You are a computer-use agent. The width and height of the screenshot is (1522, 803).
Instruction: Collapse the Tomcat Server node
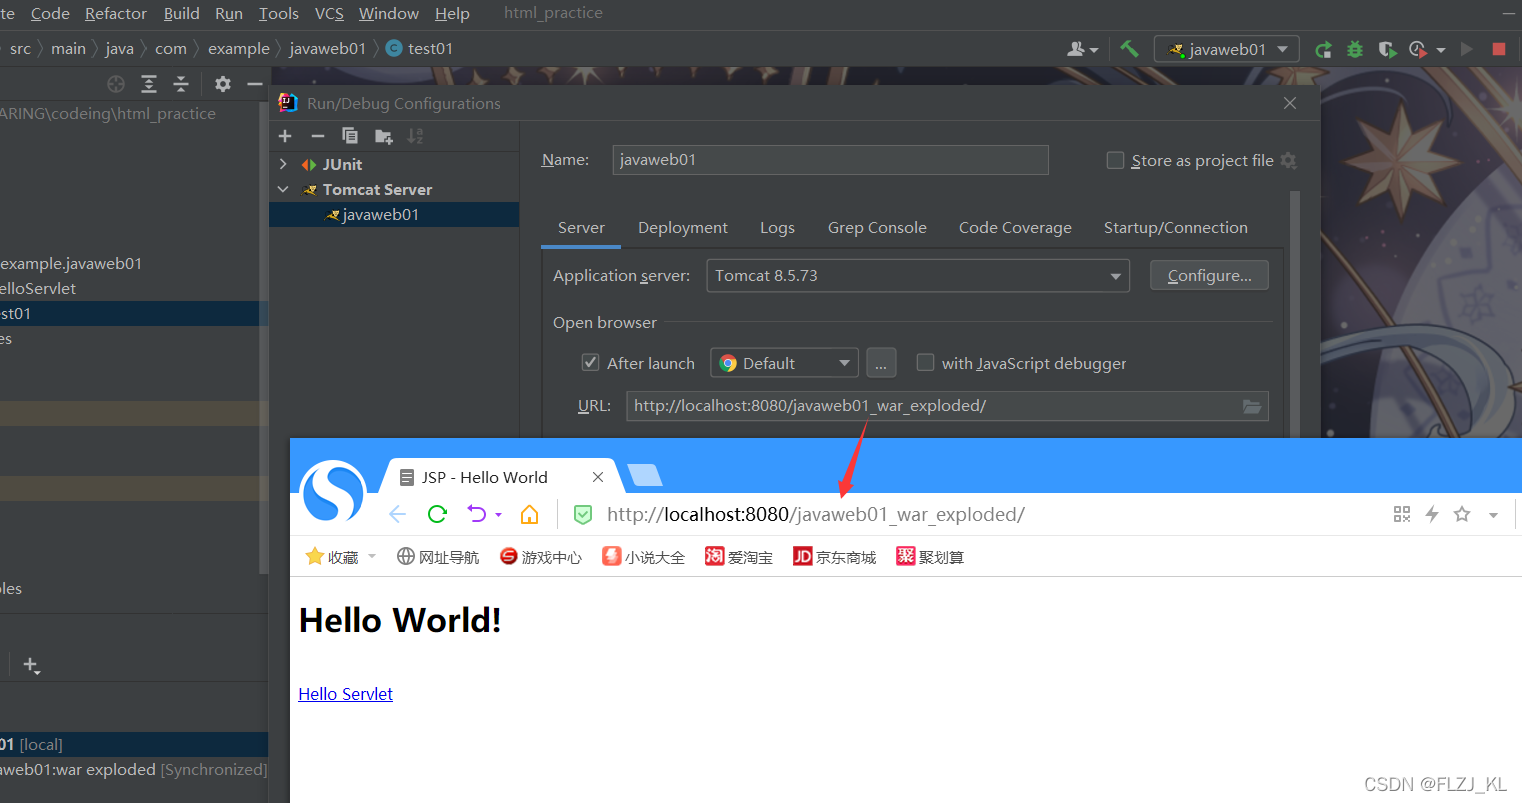[x=283, y=189]
